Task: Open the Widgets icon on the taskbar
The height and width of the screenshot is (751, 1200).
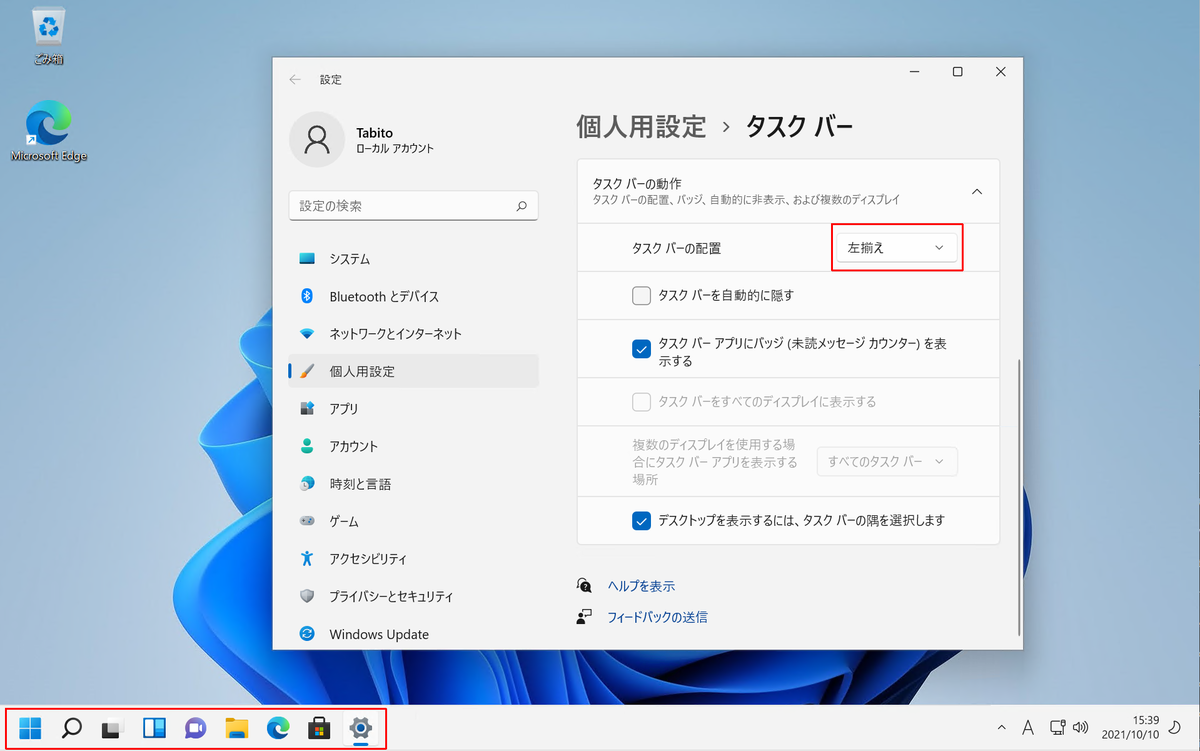Action: [x=153, y=728]
